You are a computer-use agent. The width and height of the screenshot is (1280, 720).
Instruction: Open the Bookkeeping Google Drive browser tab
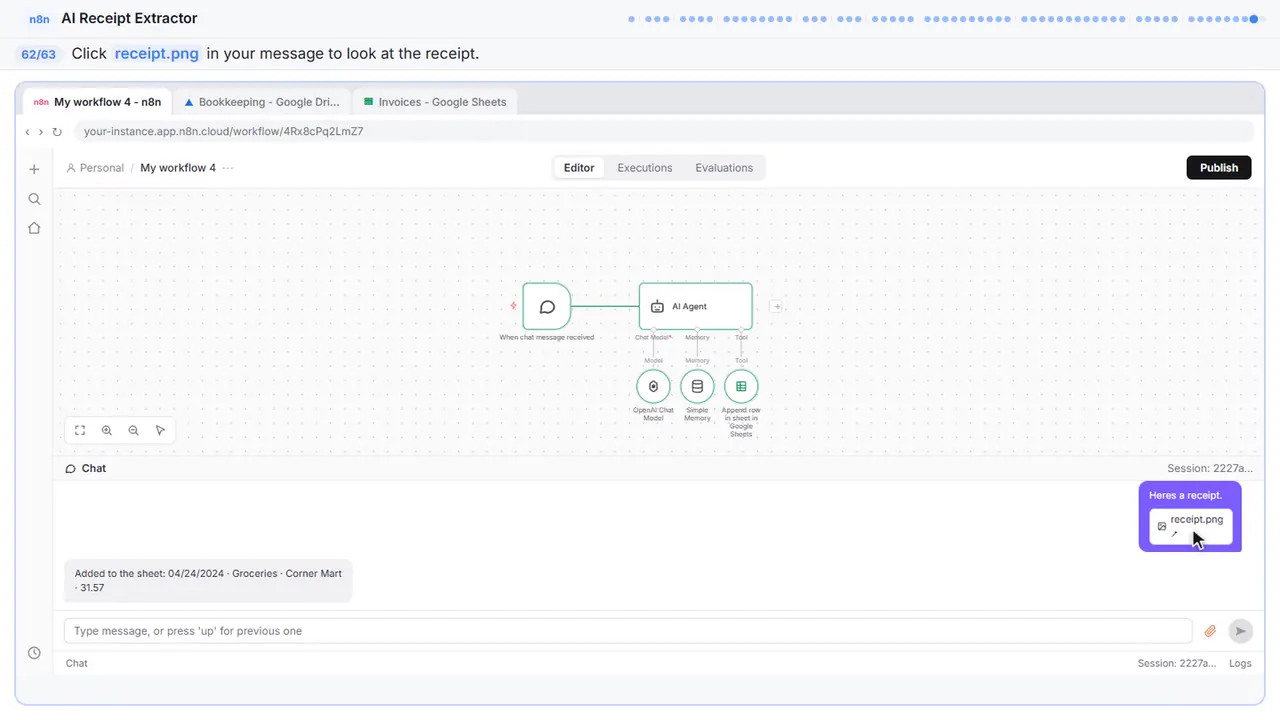pos(262,102)
